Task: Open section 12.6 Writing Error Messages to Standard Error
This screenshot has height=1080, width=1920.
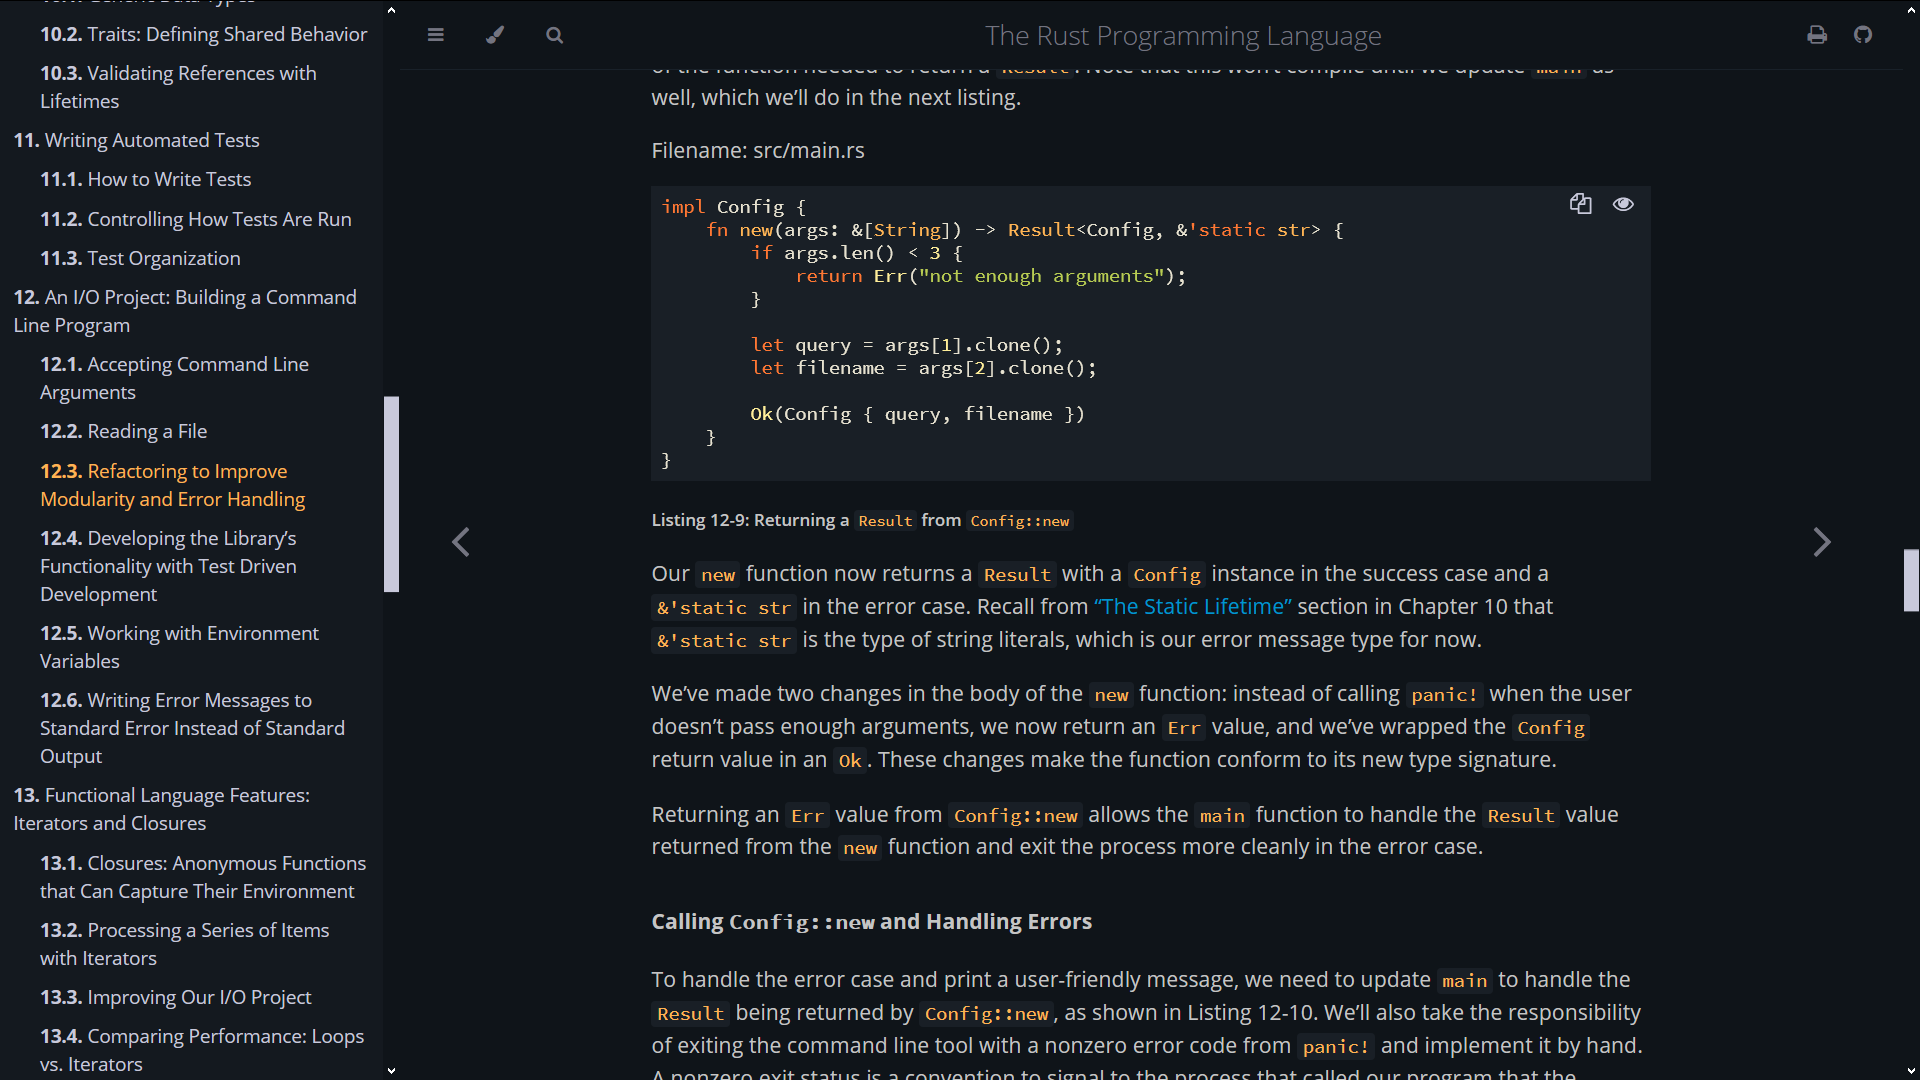Action: tap(192, 728)
